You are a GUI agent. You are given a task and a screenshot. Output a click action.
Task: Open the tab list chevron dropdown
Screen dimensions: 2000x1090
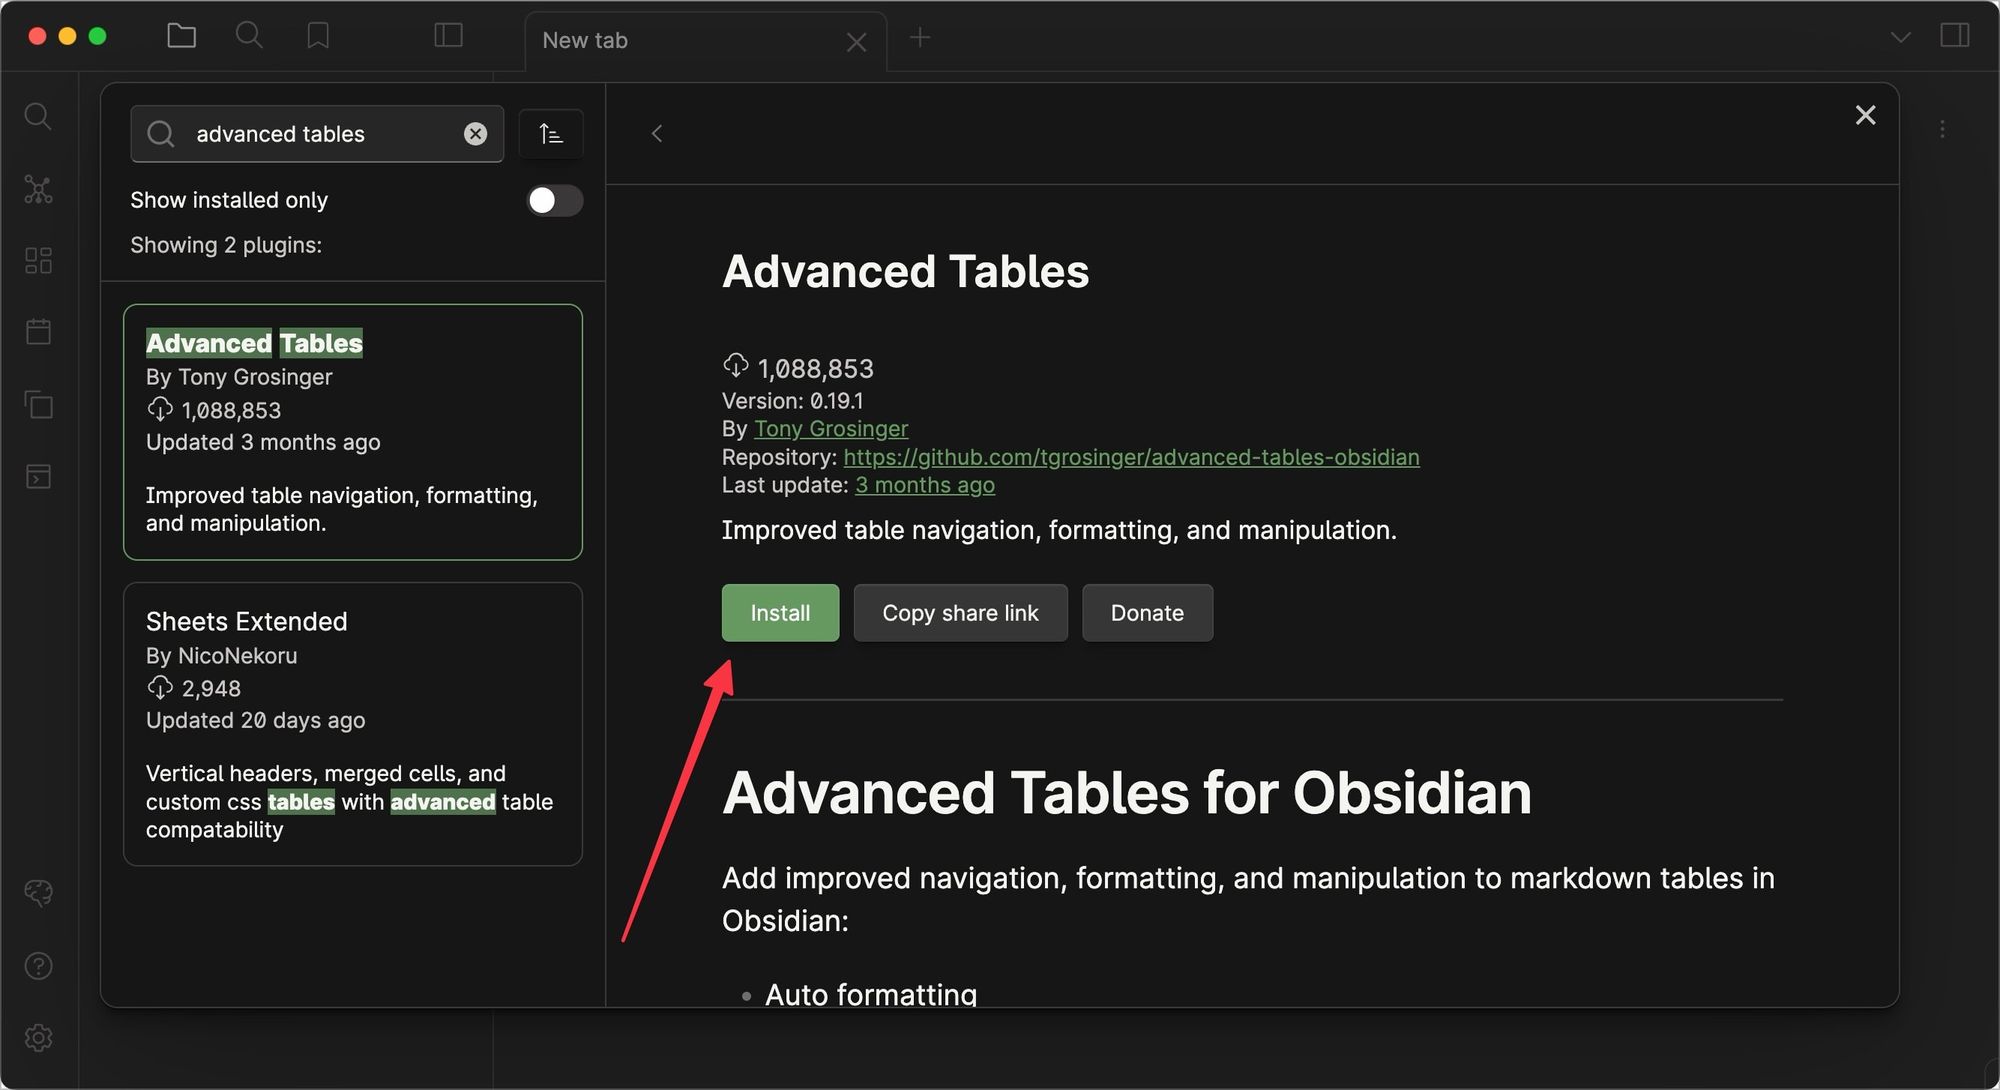(x=1900, y=35)
